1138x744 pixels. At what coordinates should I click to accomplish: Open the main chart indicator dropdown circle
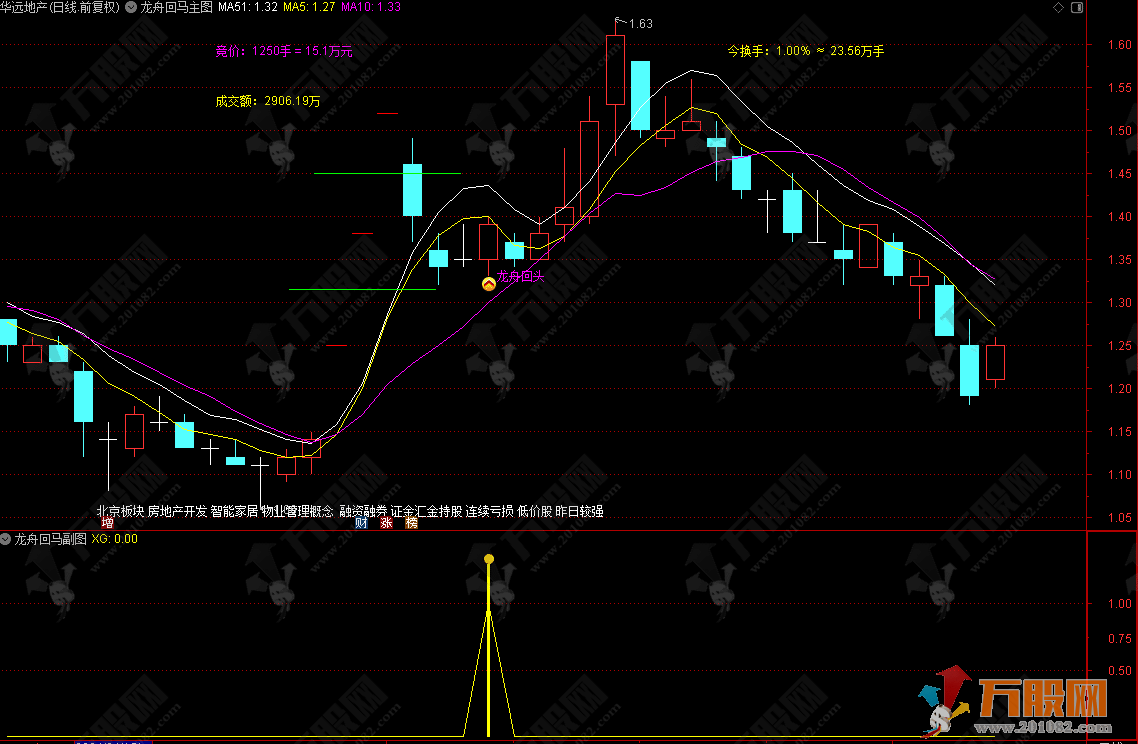click(x=131, y=7)
